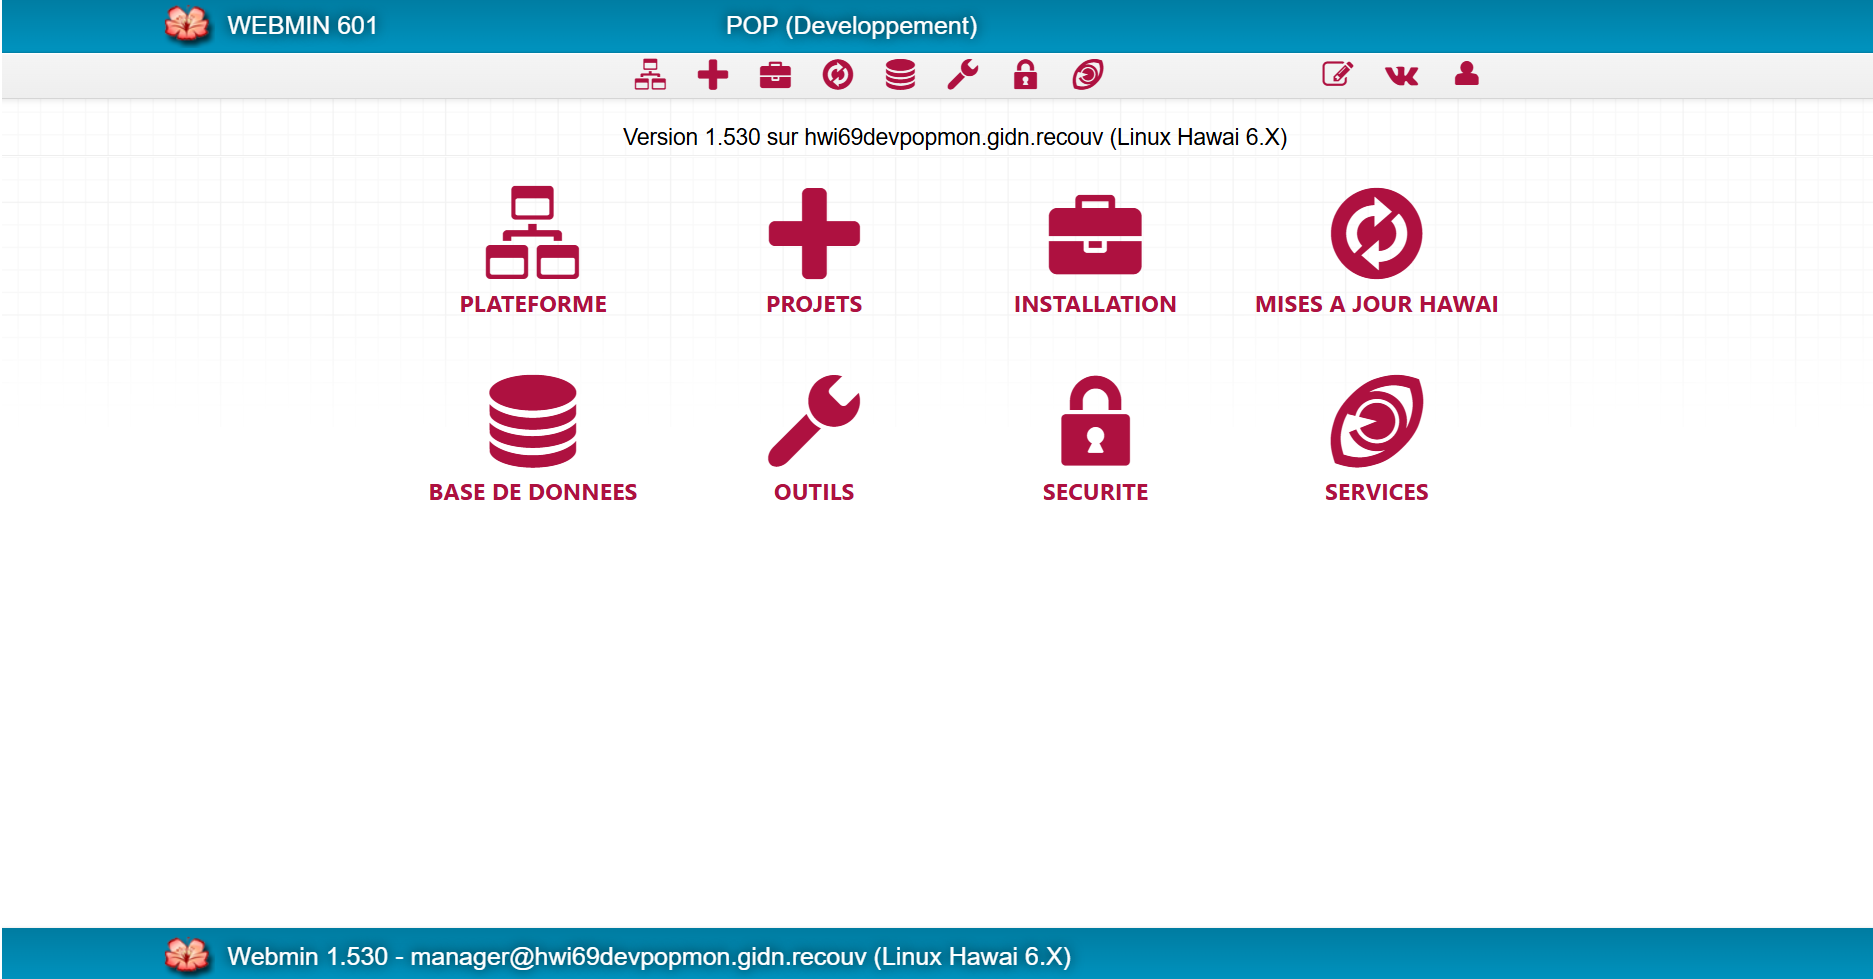
Task: Click the Mises a jour sync icon in the toolbar
Action: click(838, 74)
